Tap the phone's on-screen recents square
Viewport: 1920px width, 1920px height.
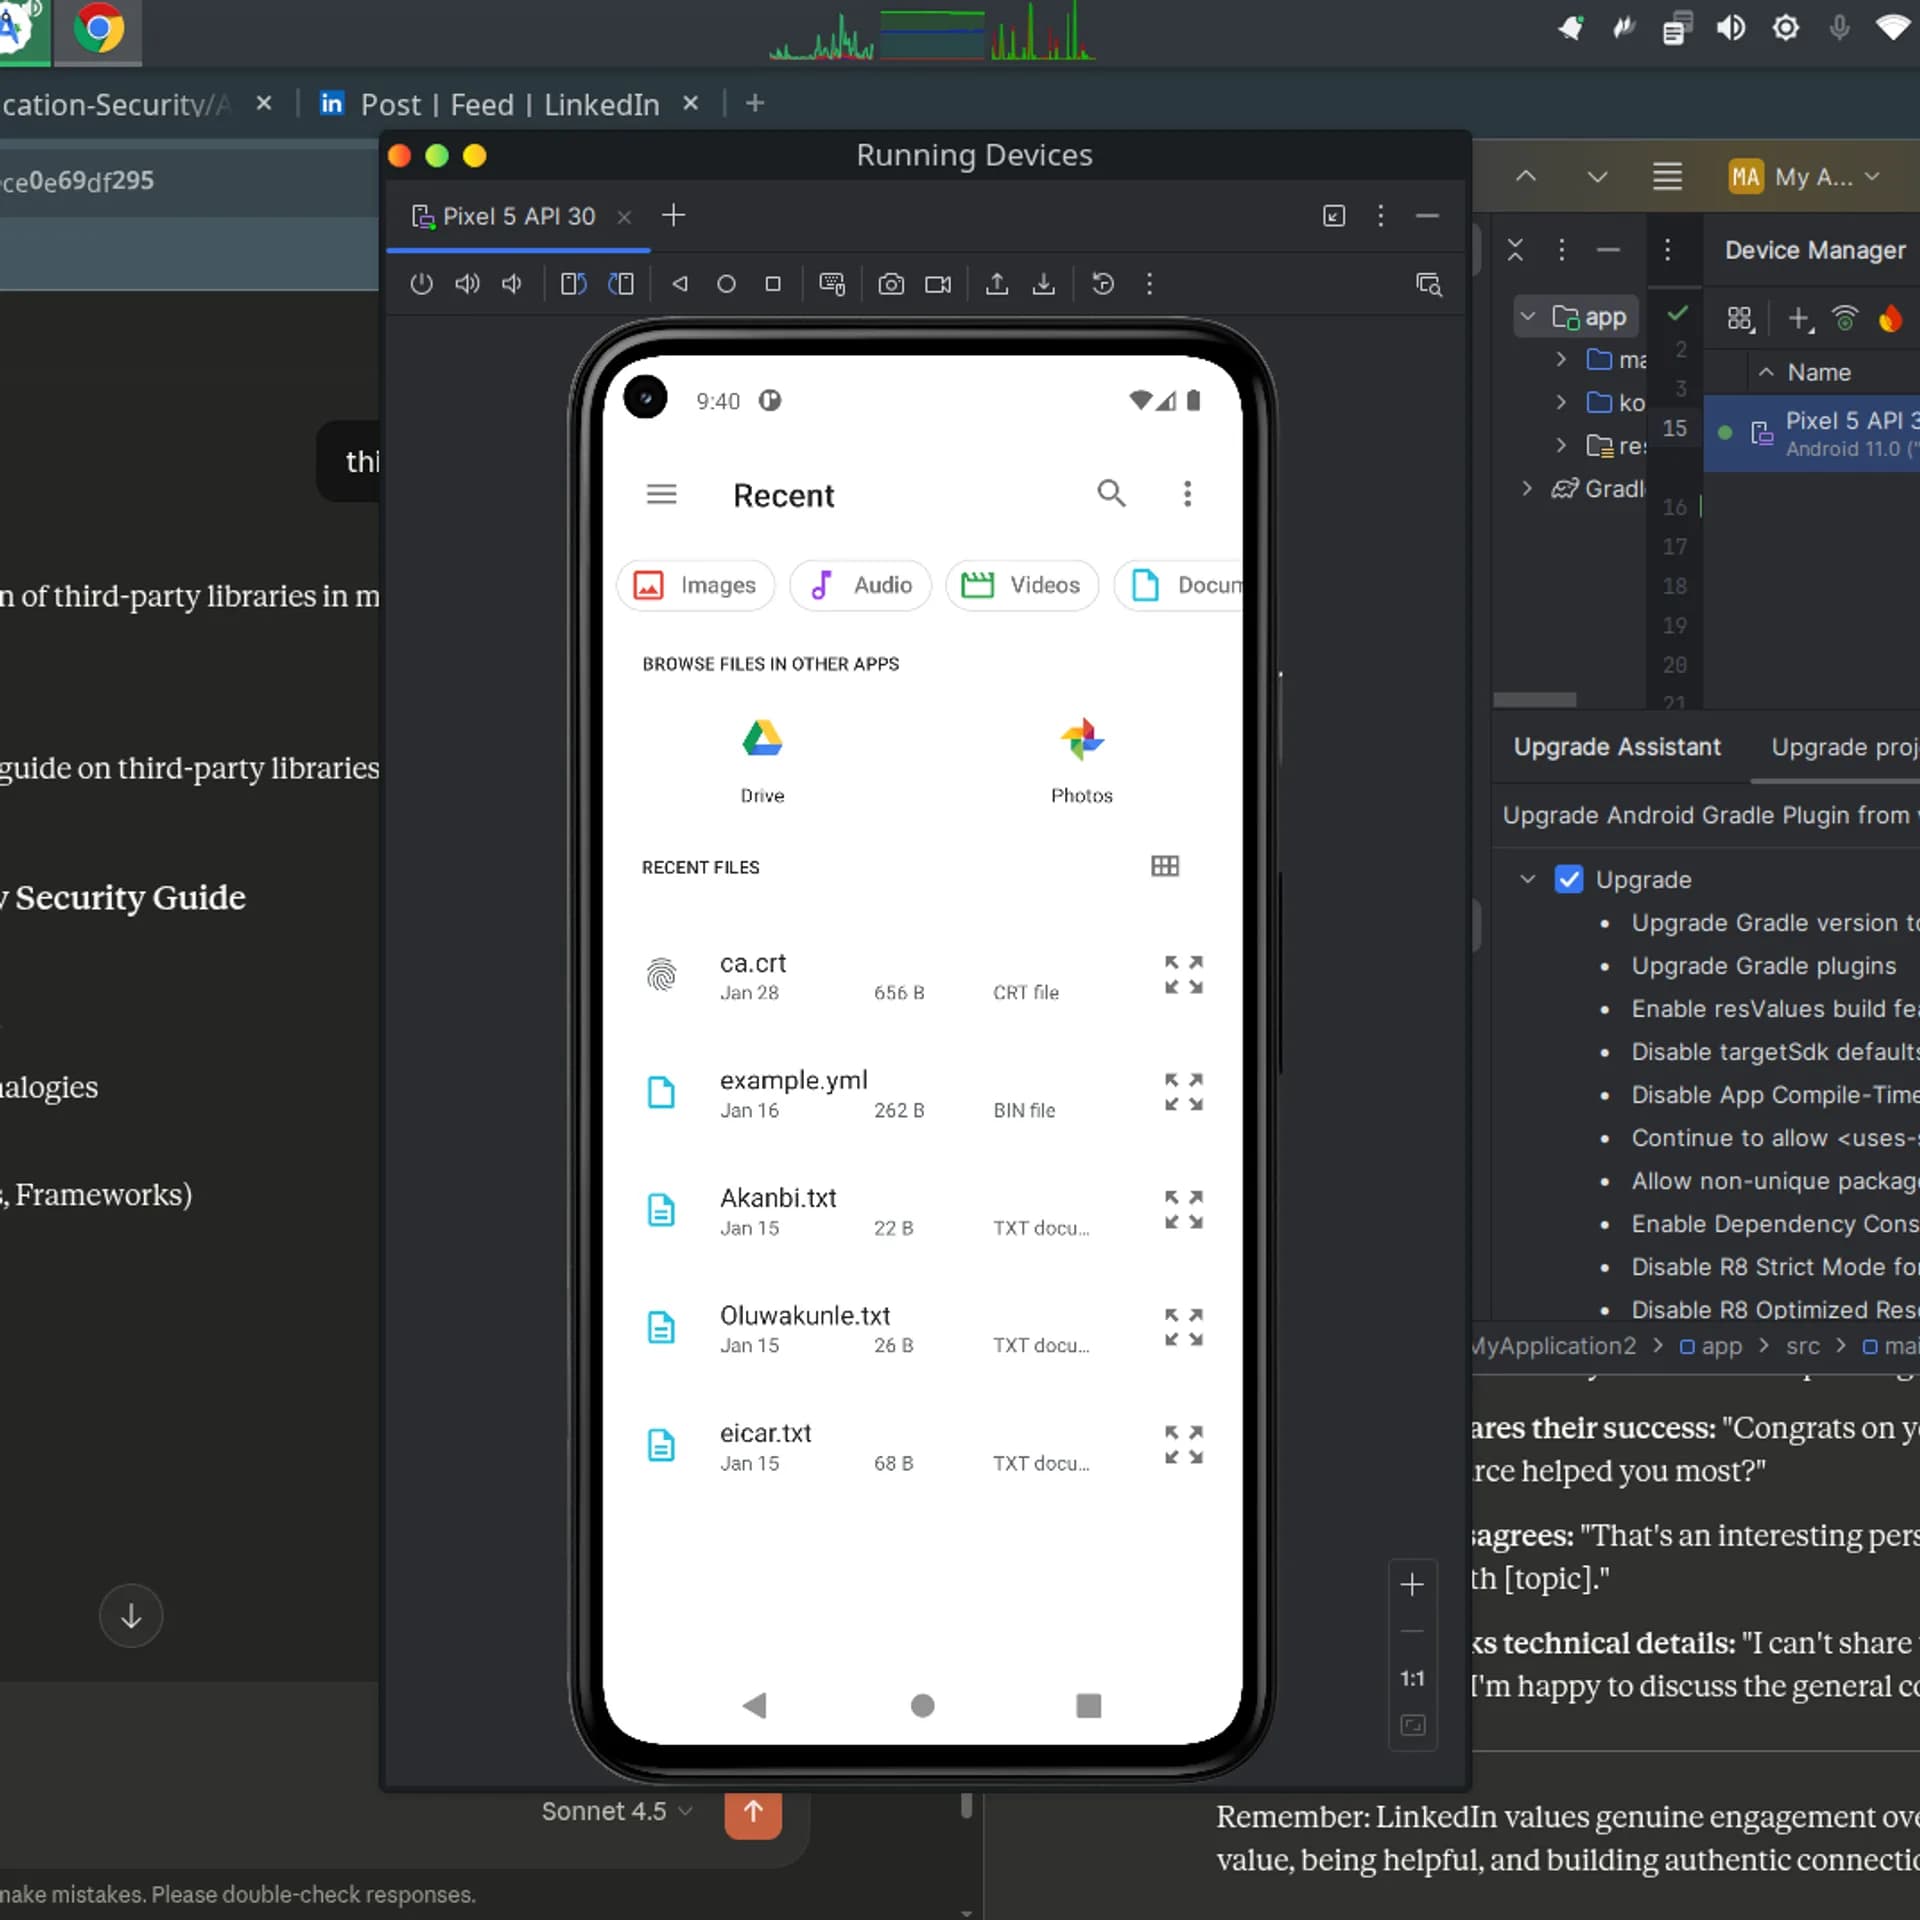pyautogui.click(x=1088, y=1705)
